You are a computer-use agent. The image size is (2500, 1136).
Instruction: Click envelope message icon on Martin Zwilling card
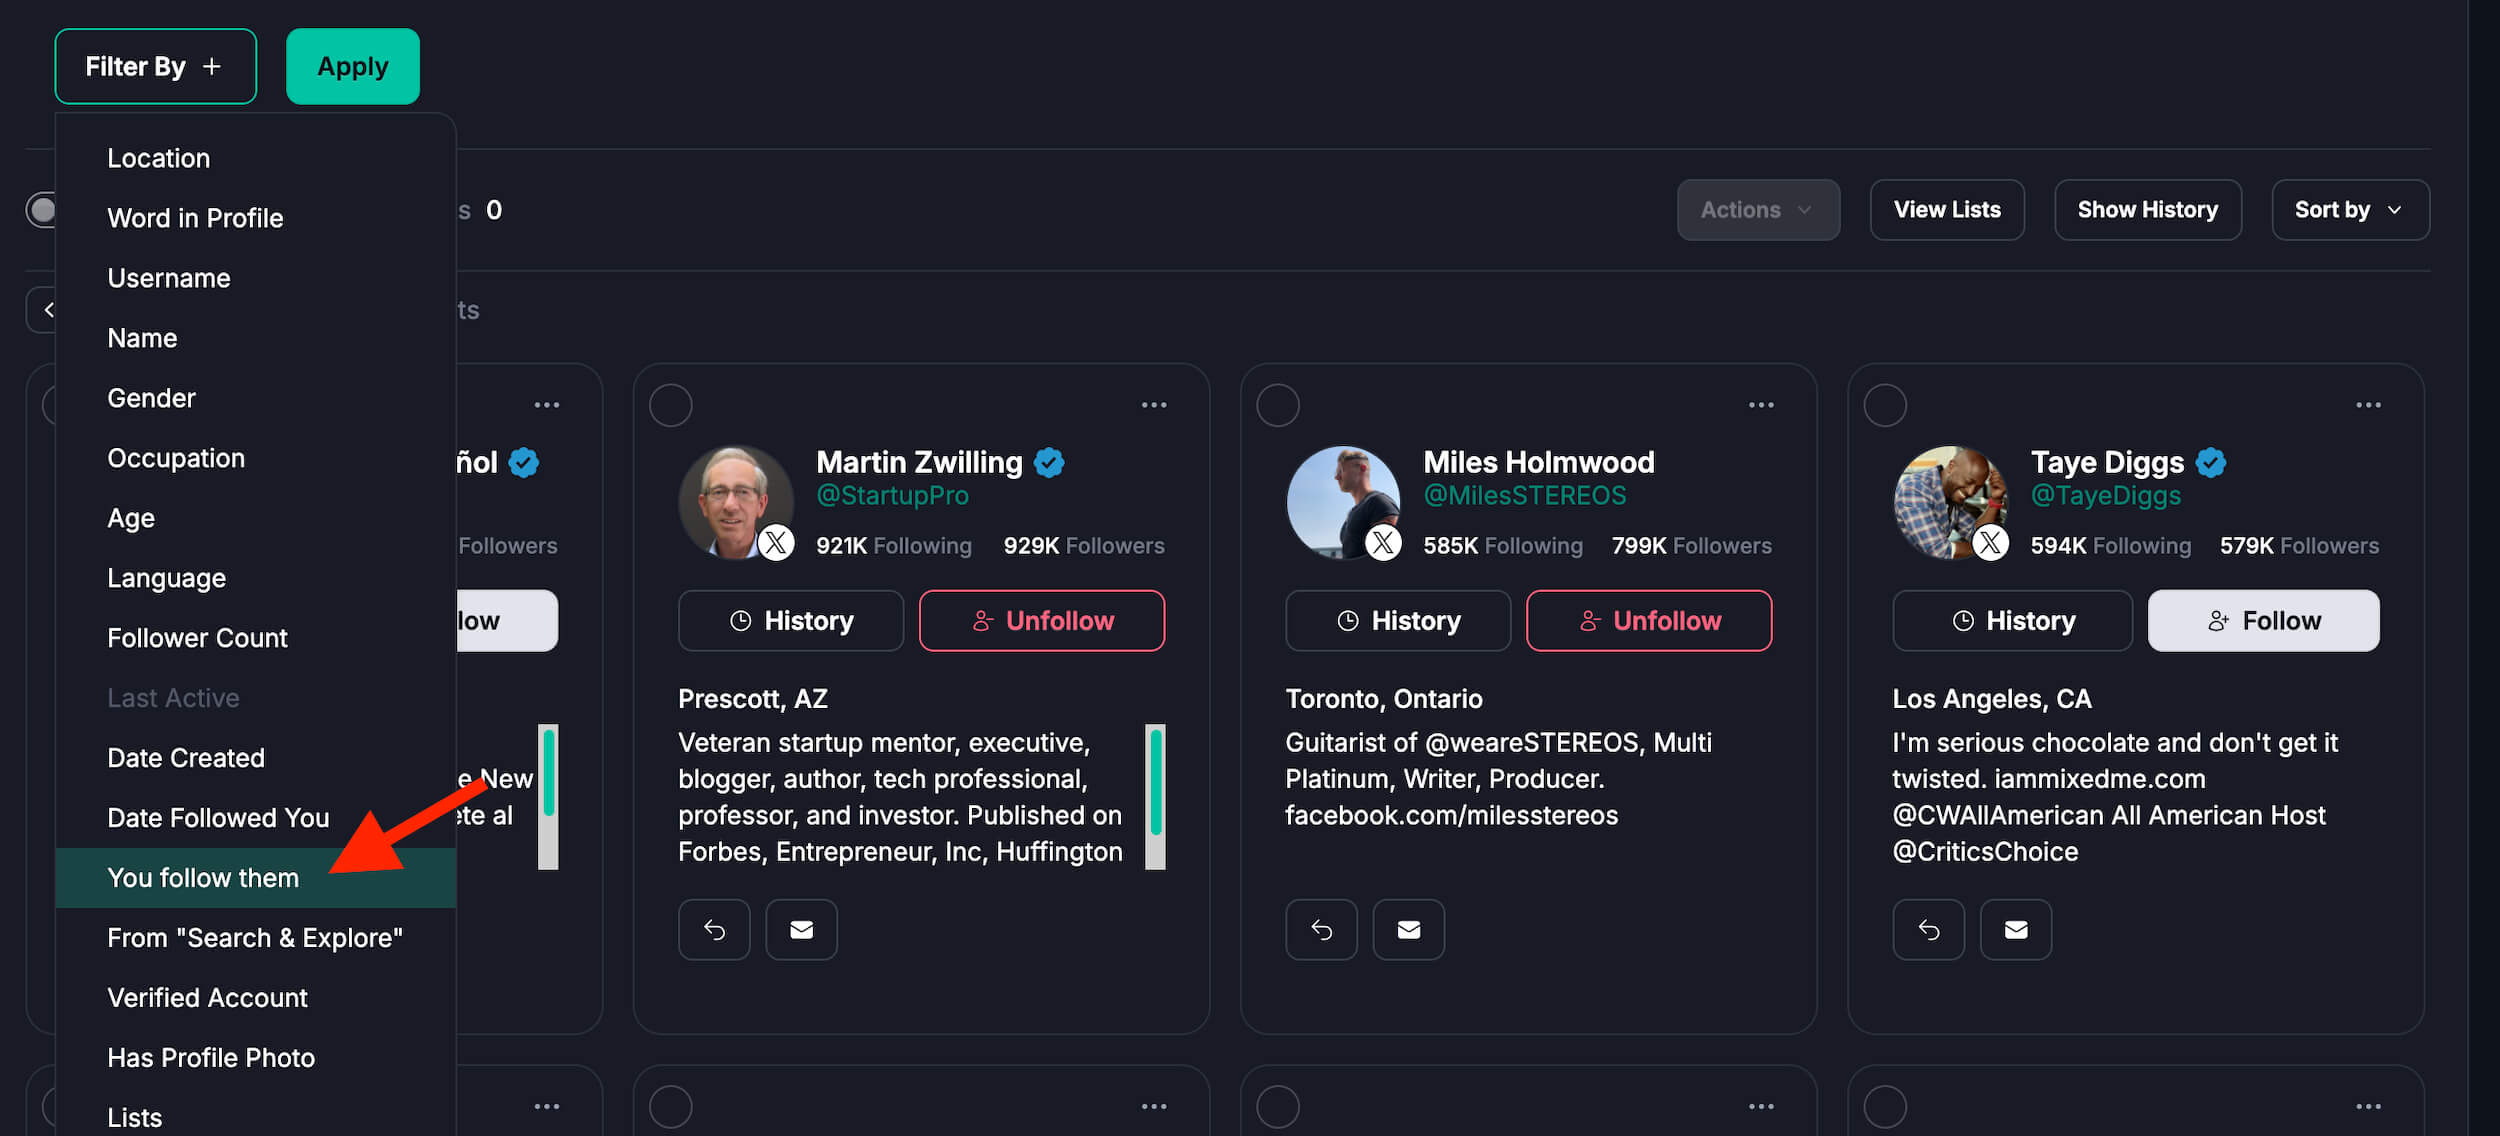[x=801, y=930]
